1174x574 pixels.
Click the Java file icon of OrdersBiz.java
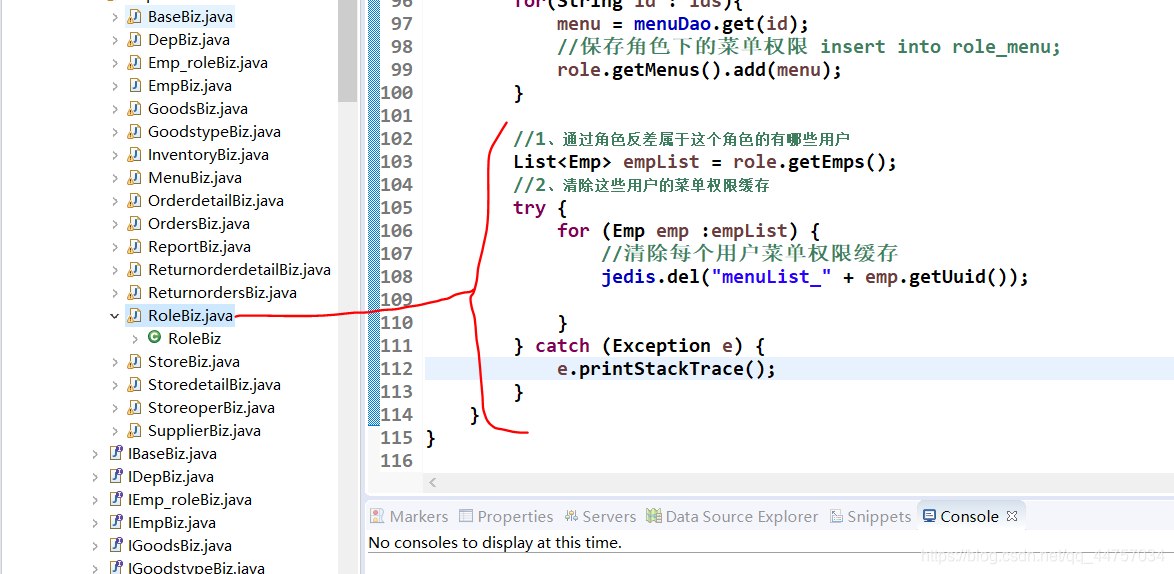[135, 225]
